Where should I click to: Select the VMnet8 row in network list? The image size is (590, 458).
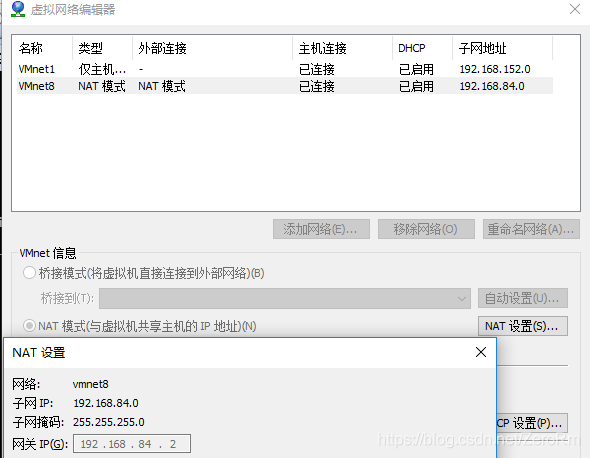click(285, 86)
